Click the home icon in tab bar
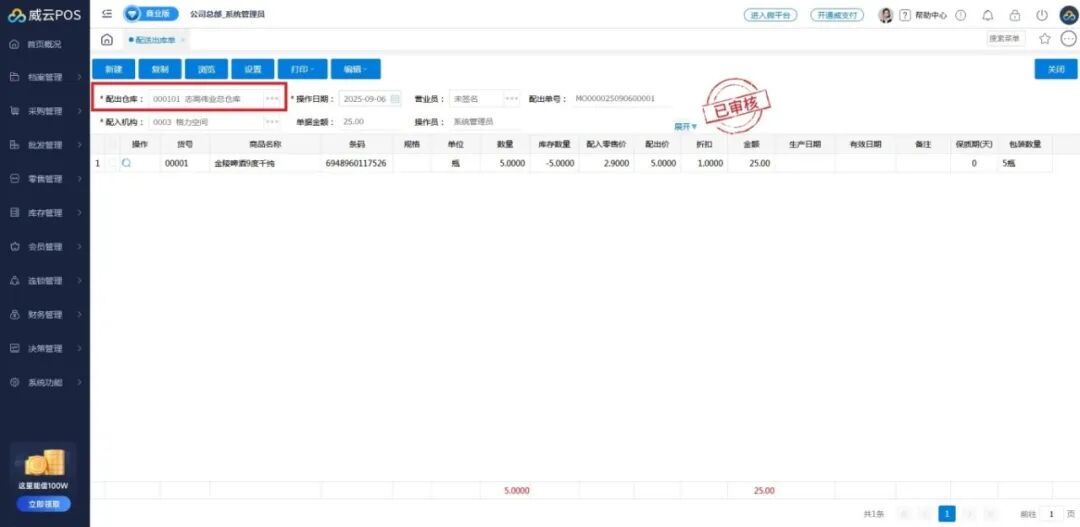The height and width of the screenshot is (527, 1080). pos(107,39)
